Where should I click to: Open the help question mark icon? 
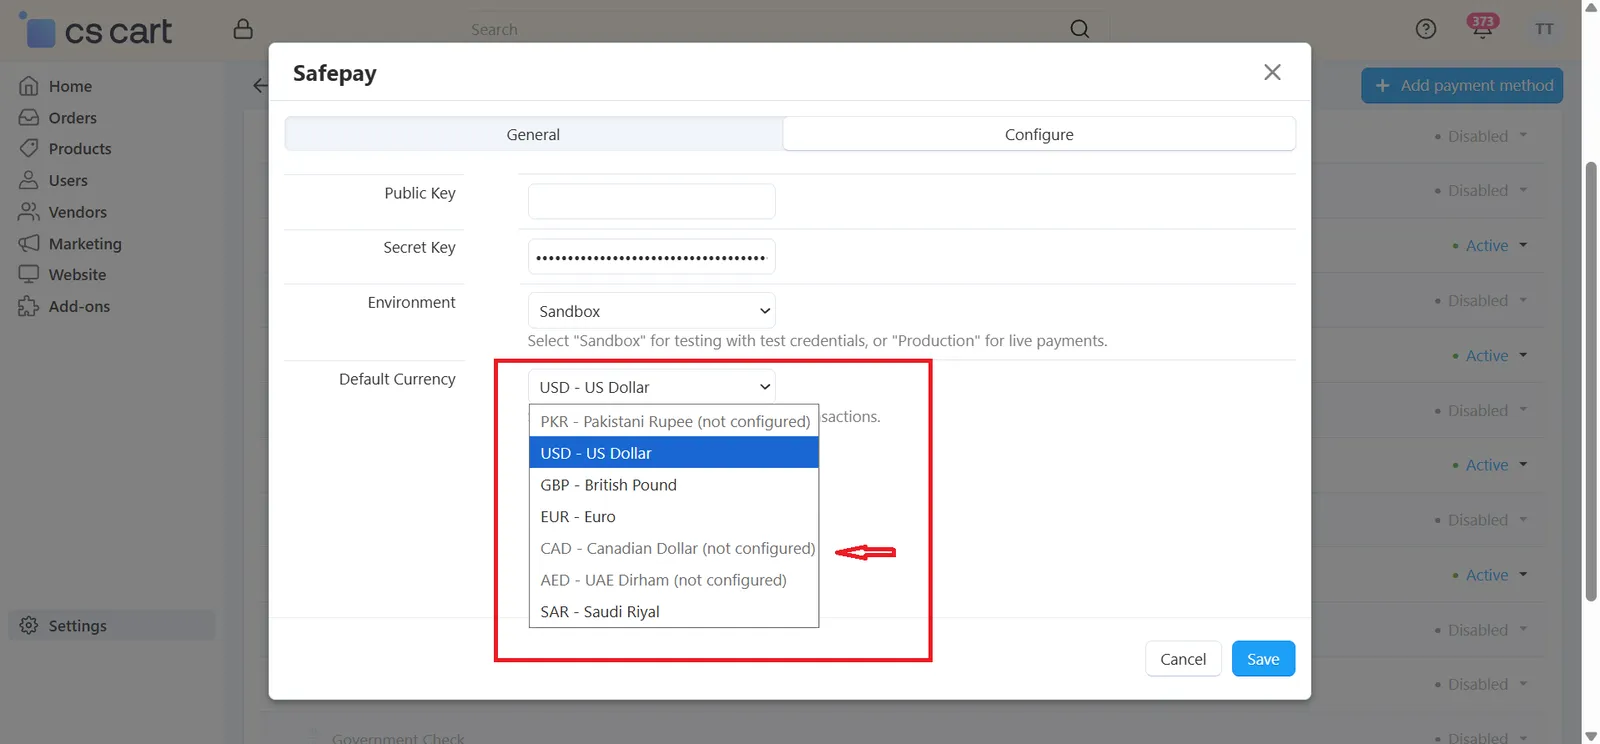click(1426, 29)
